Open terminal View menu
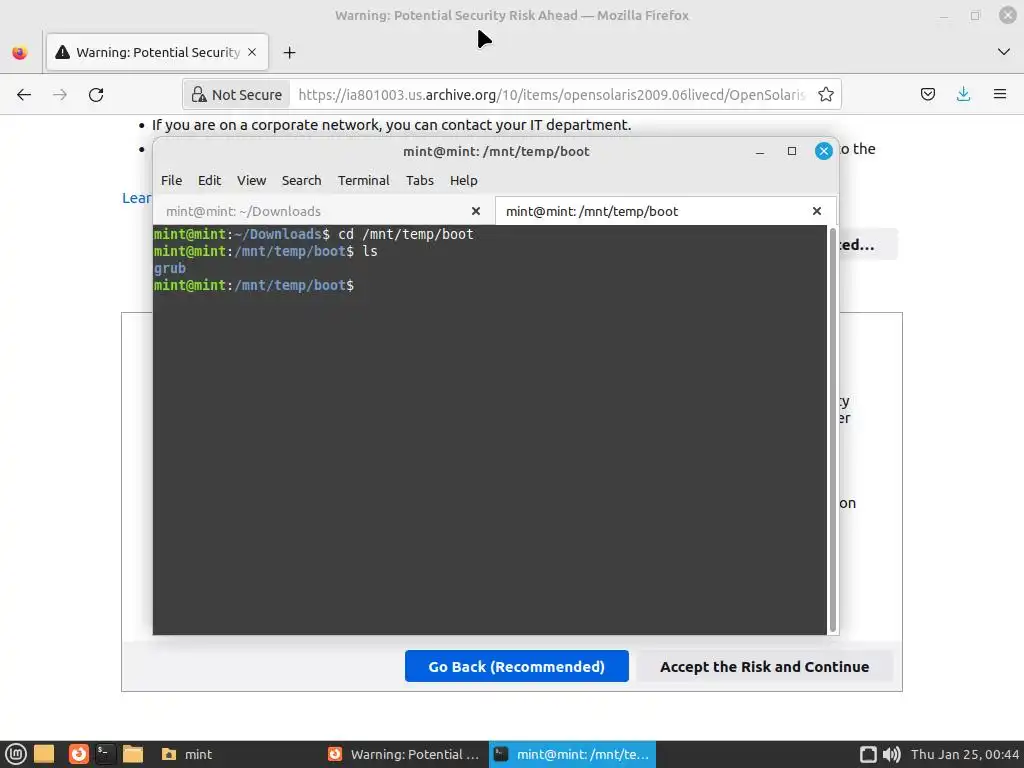The image size is (1024, 768). point(251,180)
